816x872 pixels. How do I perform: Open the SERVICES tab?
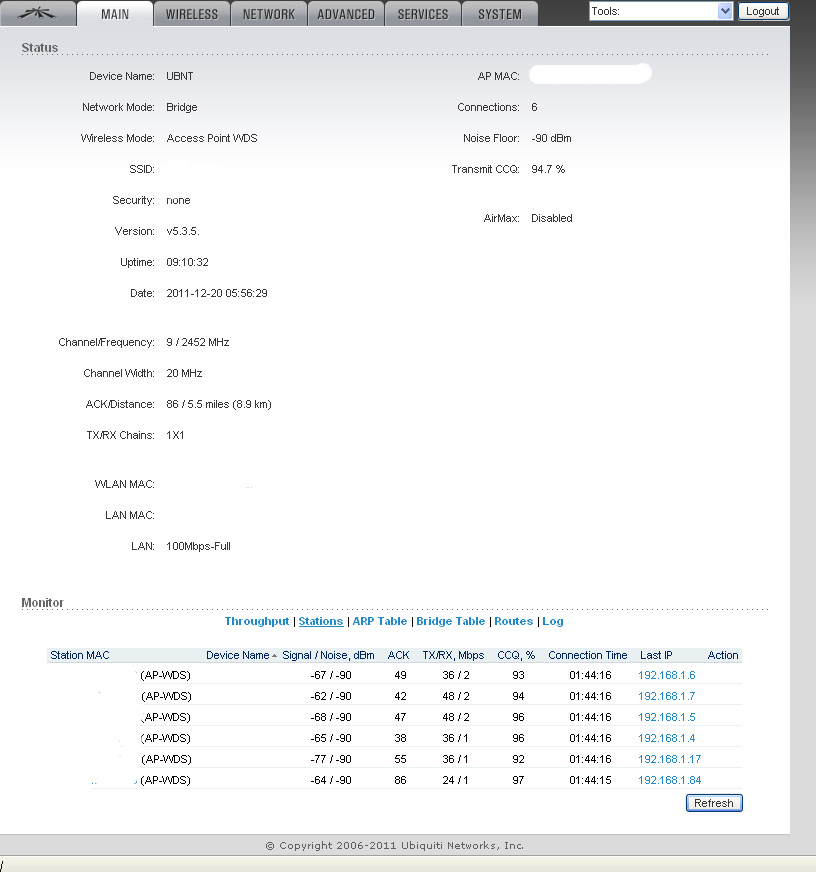click(x=423, y=14)
